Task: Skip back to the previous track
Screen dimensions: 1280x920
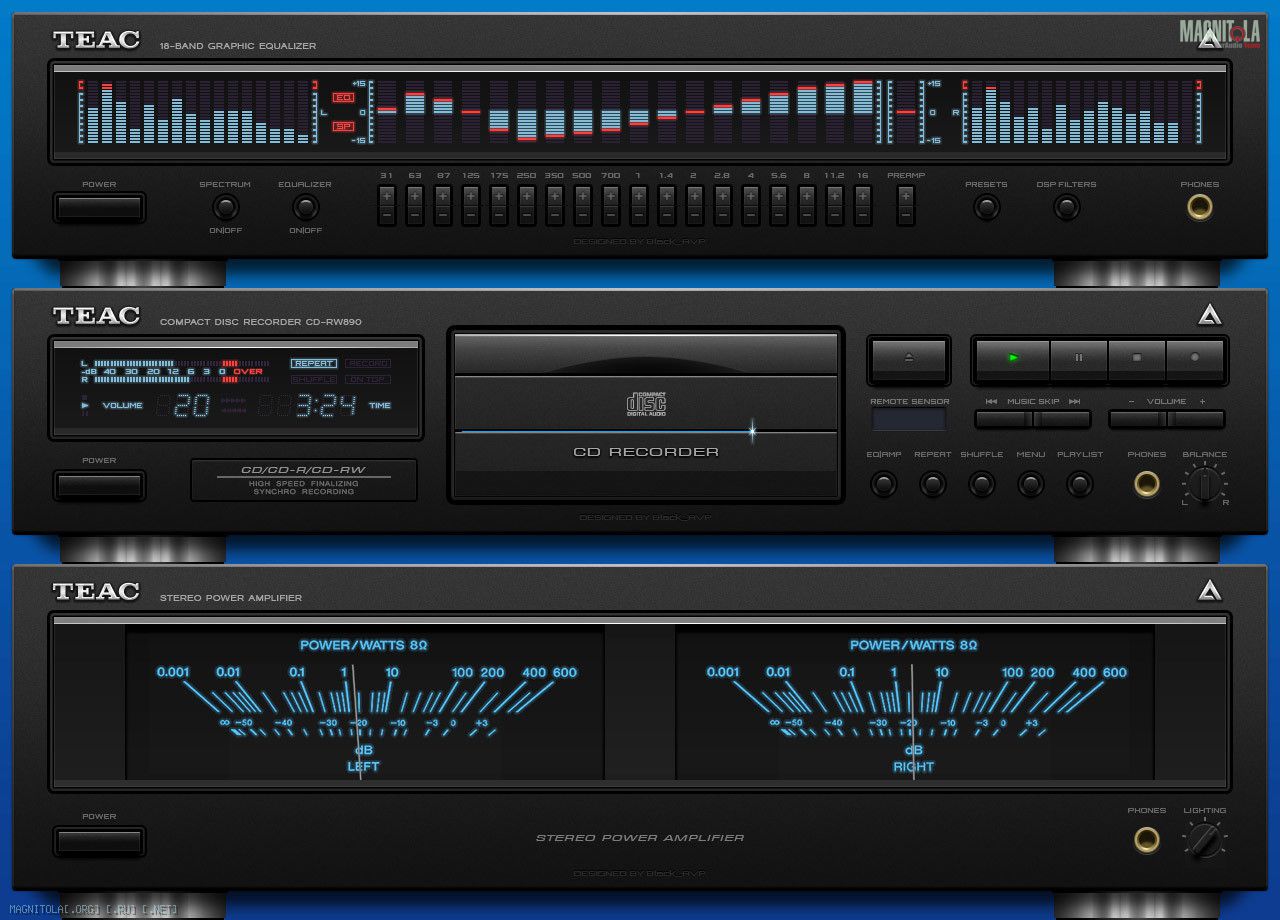Action: pyautogui.click(x=1004, y=419)
